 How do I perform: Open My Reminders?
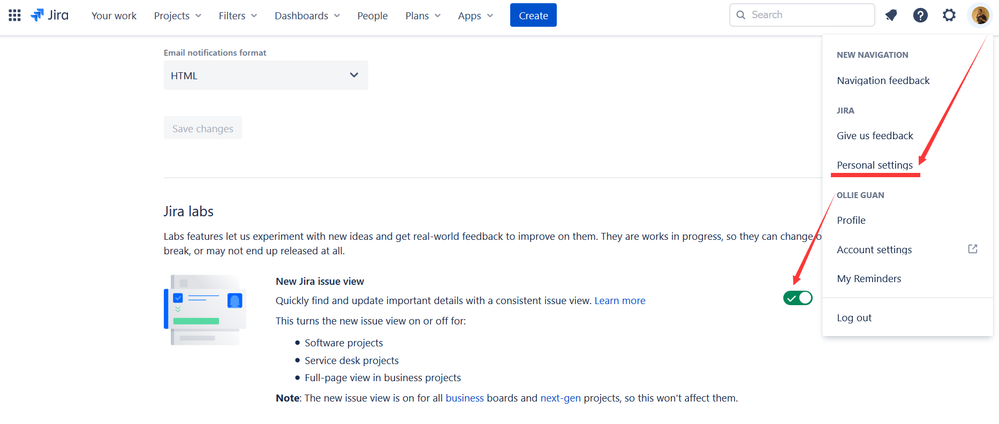869,279
